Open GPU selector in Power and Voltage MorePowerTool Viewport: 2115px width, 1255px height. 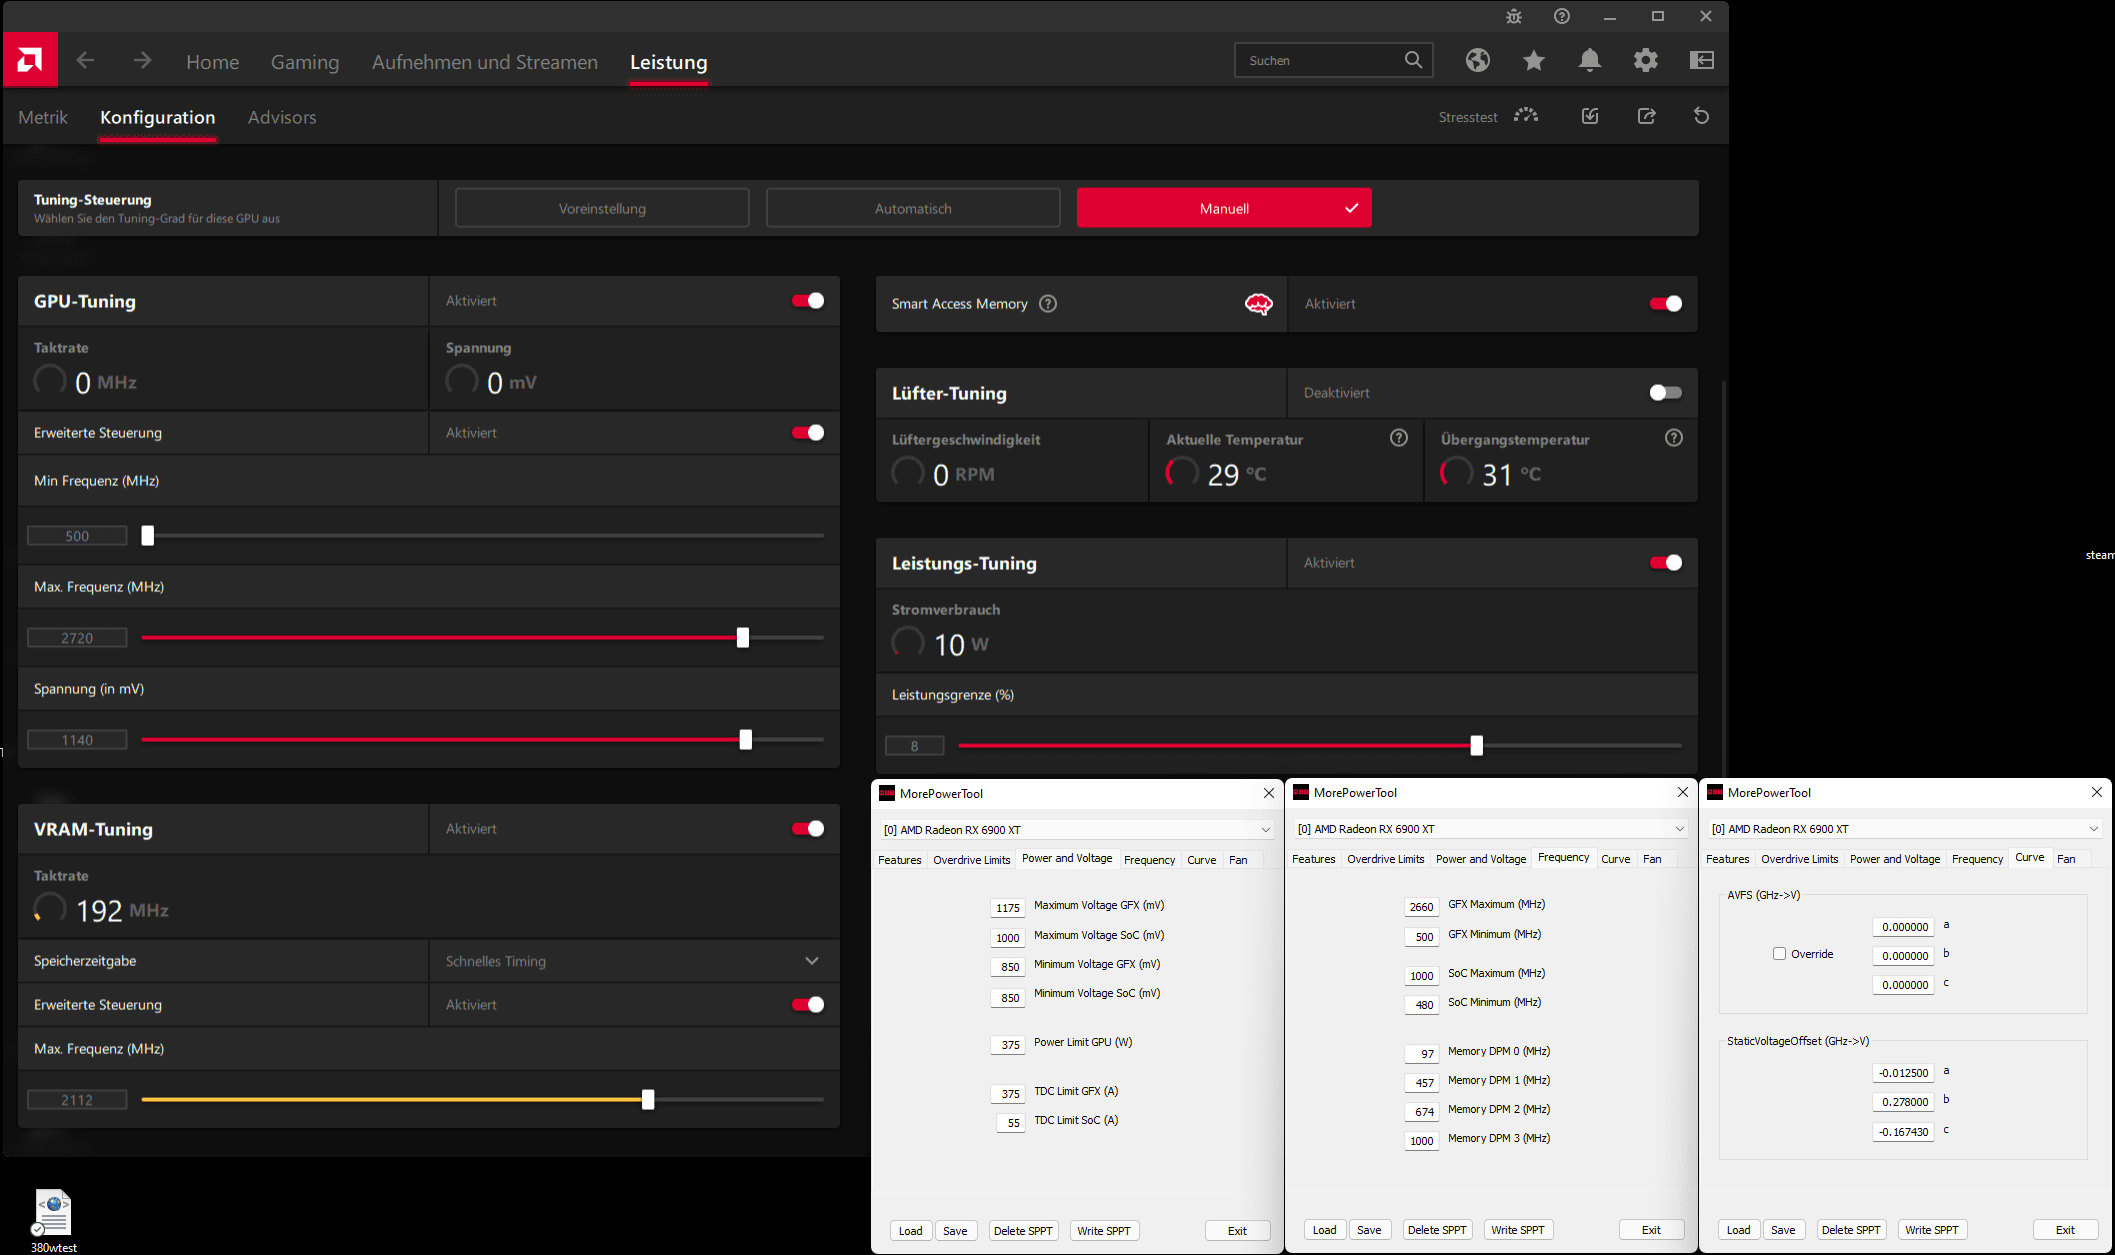pyautogui.click(x=1076, y=830)
